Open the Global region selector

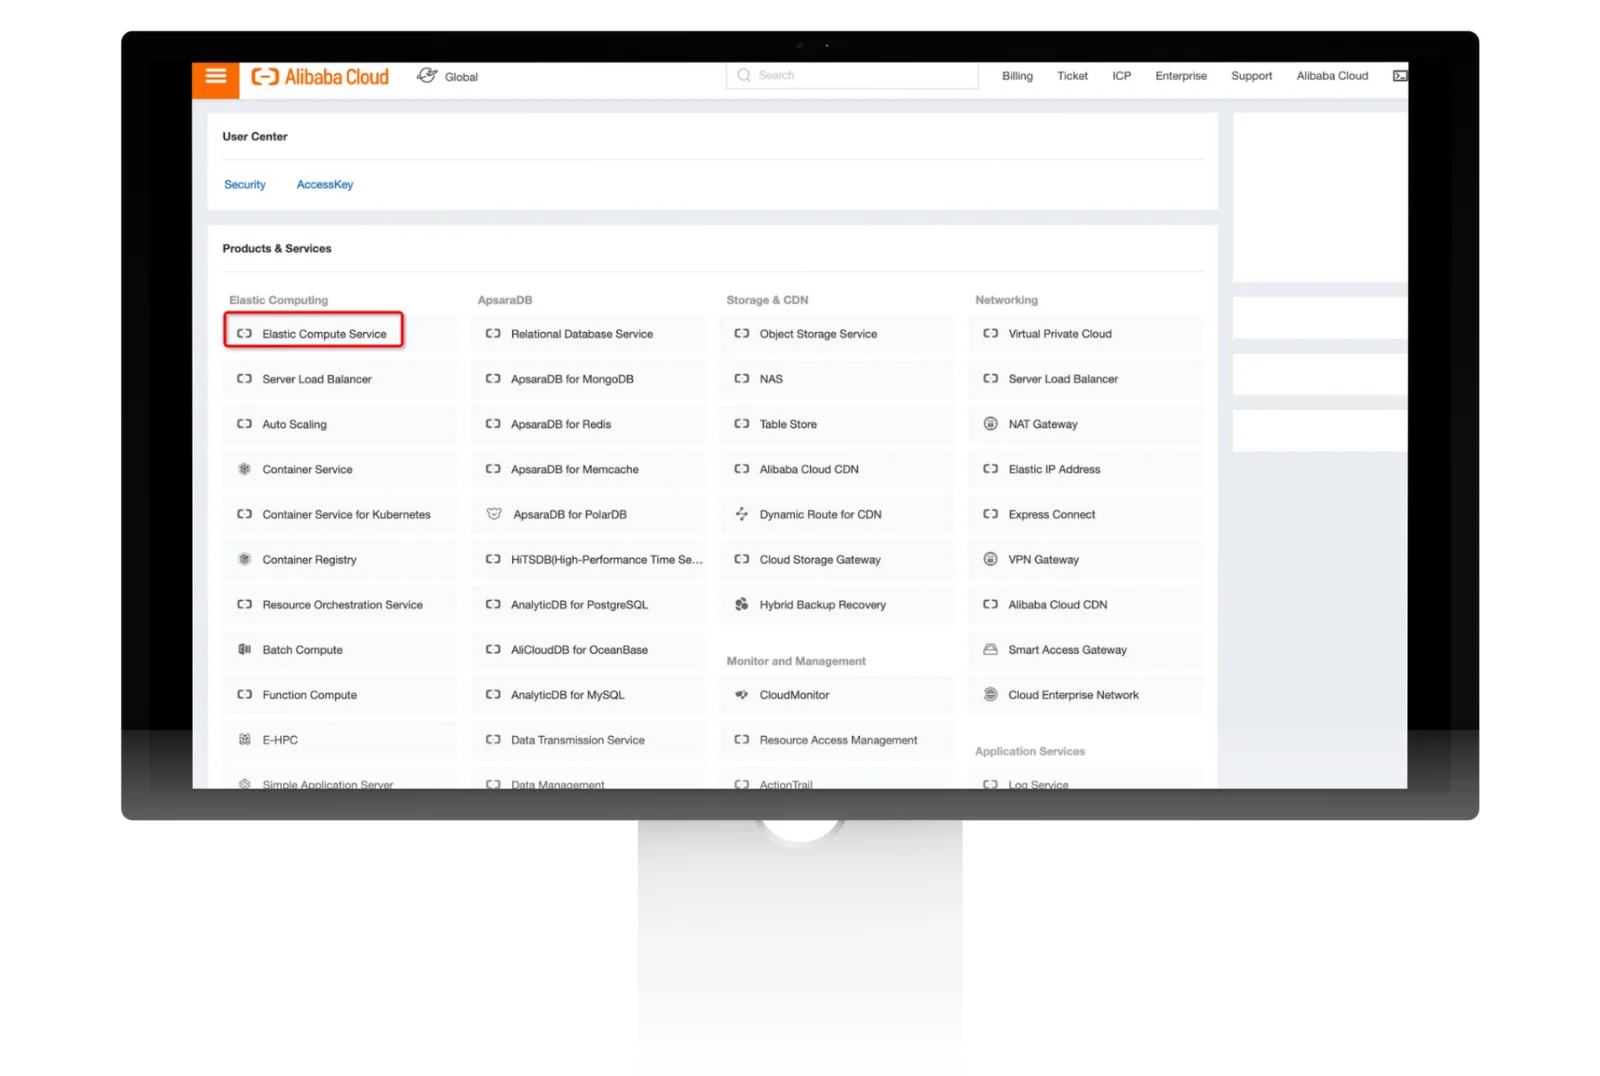coord(448,77)
